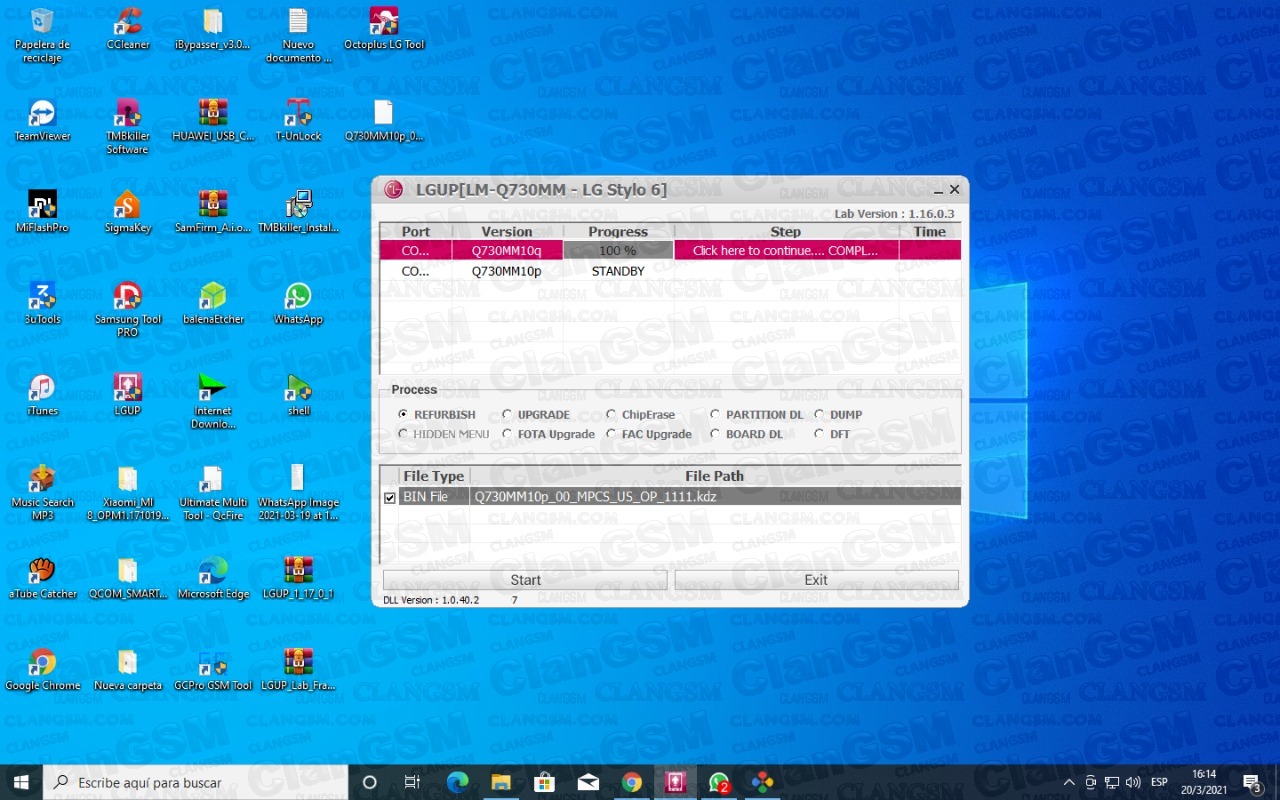The image size is (1280, 800).
Task: Select the REFURBISH process option
Action: click(x=437, y=415)
